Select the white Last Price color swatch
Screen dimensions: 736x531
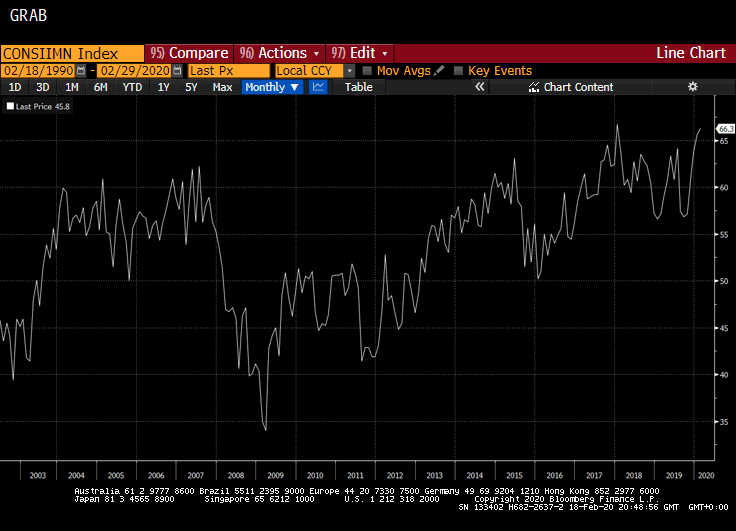point(10,107)
